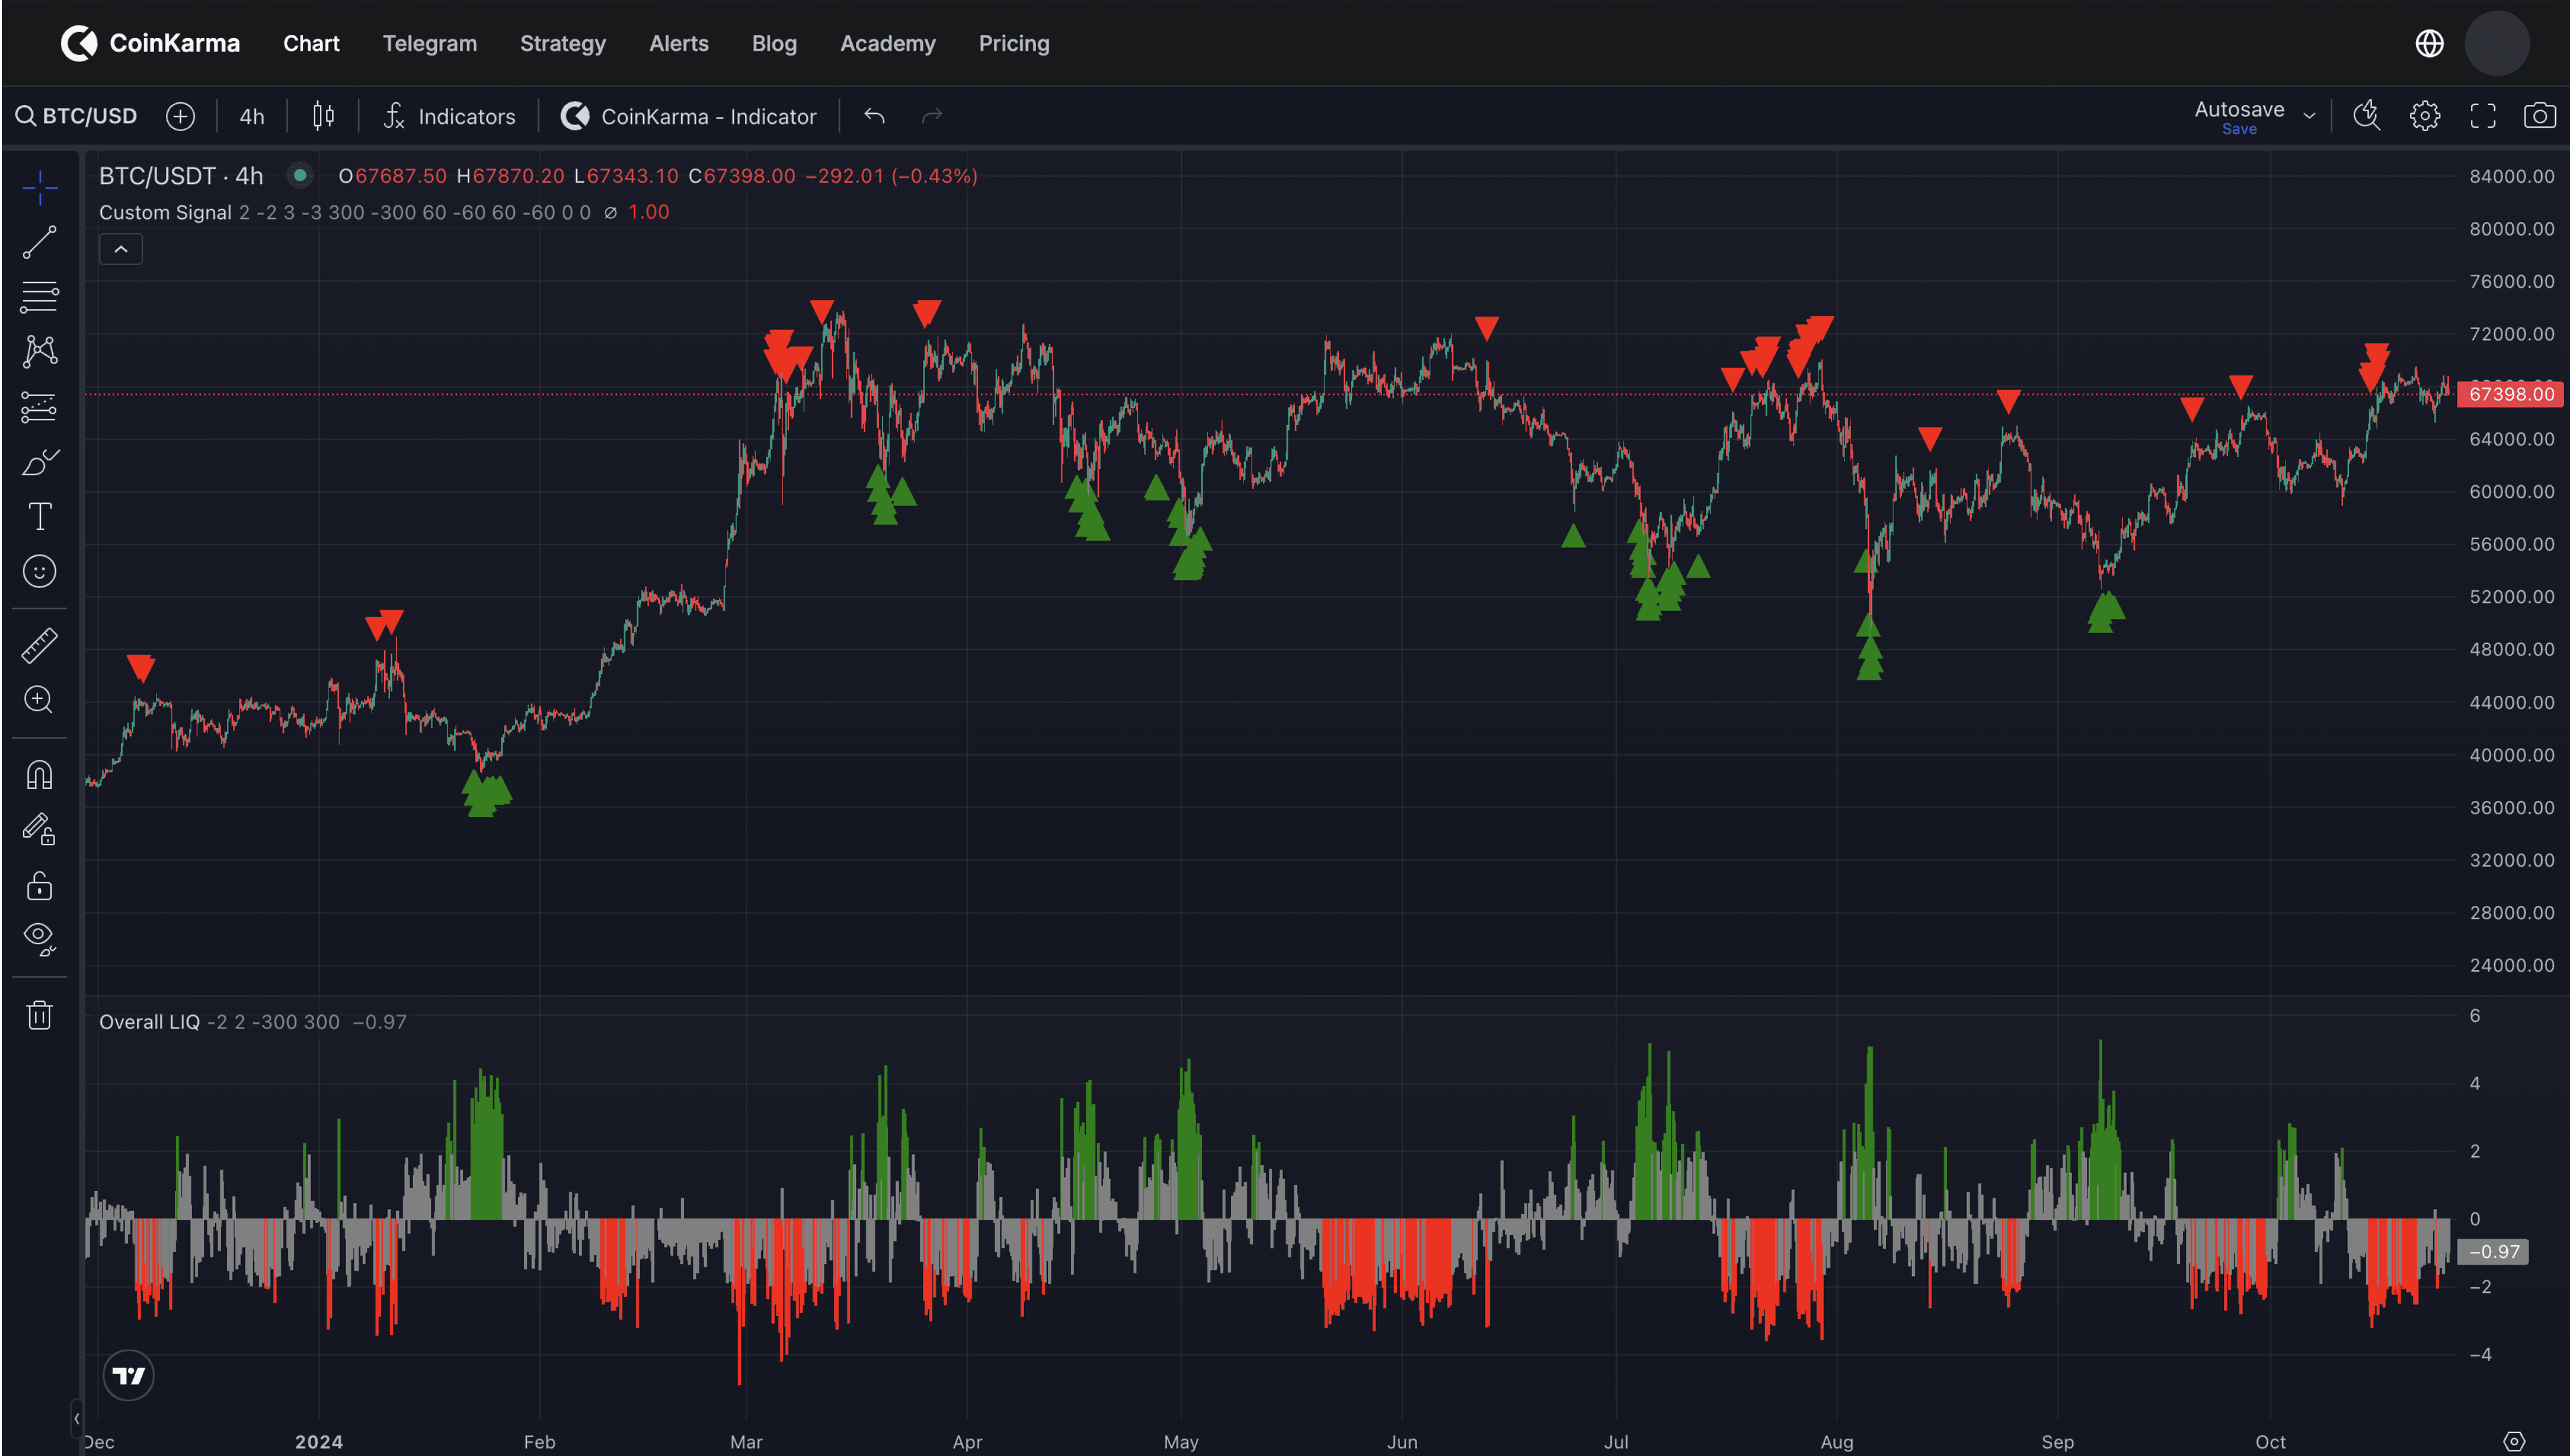Click the green market status dot
Image resolution: width=2570 pixels, height=1456 pixels.
click(x=299, y=175)
